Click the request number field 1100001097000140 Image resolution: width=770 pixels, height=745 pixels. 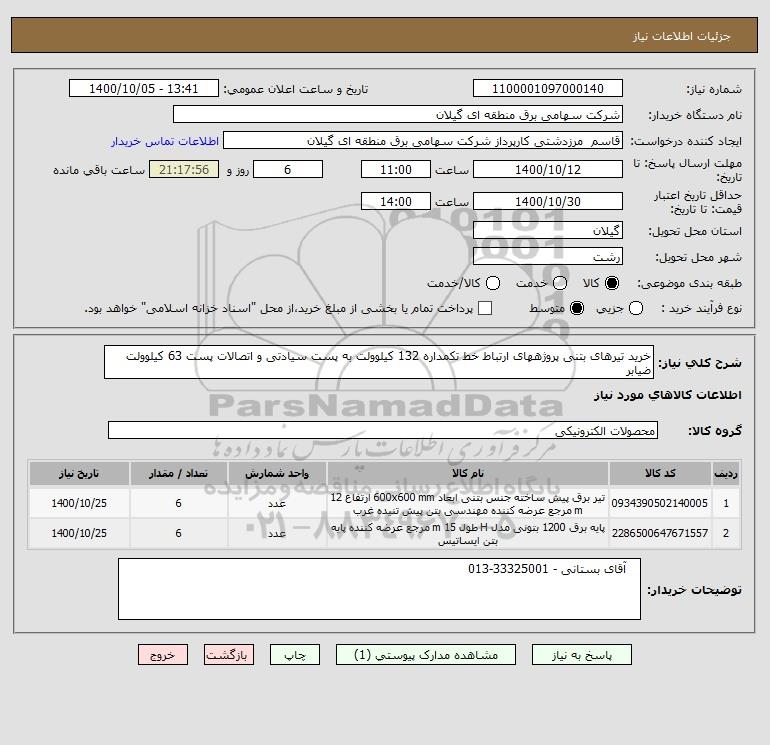pos(548,88)
